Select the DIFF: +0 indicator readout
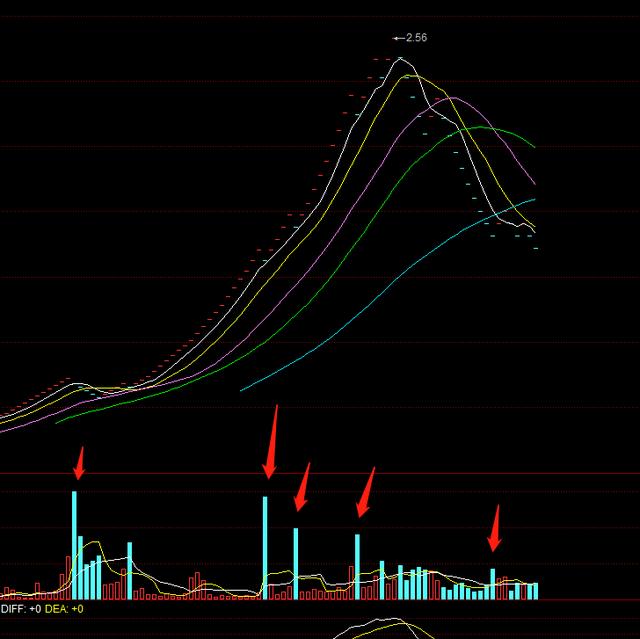Screen dimensions: 640x639 point(21,609)
